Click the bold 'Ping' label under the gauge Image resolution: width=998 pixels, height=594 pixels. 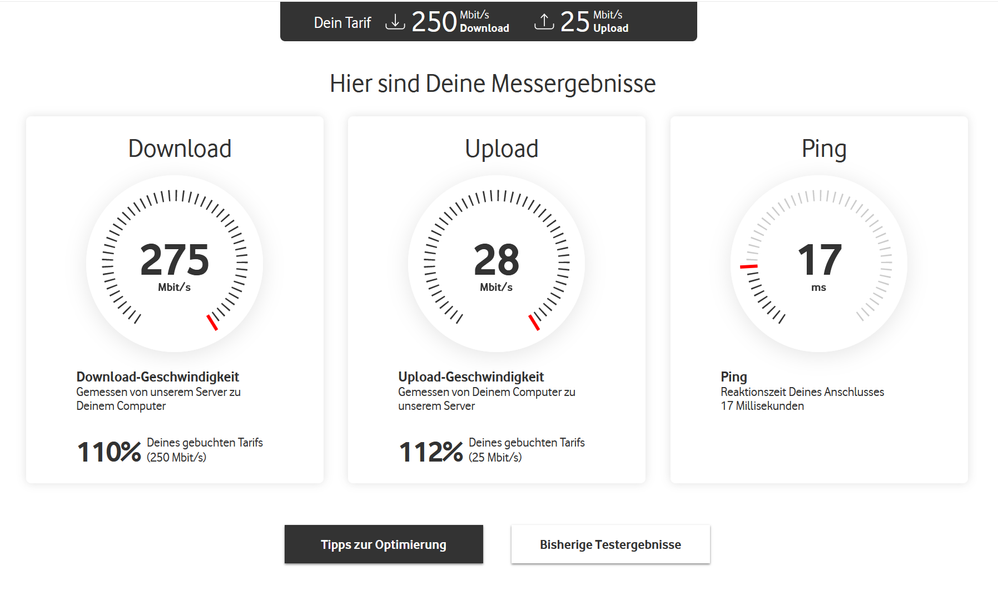[x=734, y=377]
